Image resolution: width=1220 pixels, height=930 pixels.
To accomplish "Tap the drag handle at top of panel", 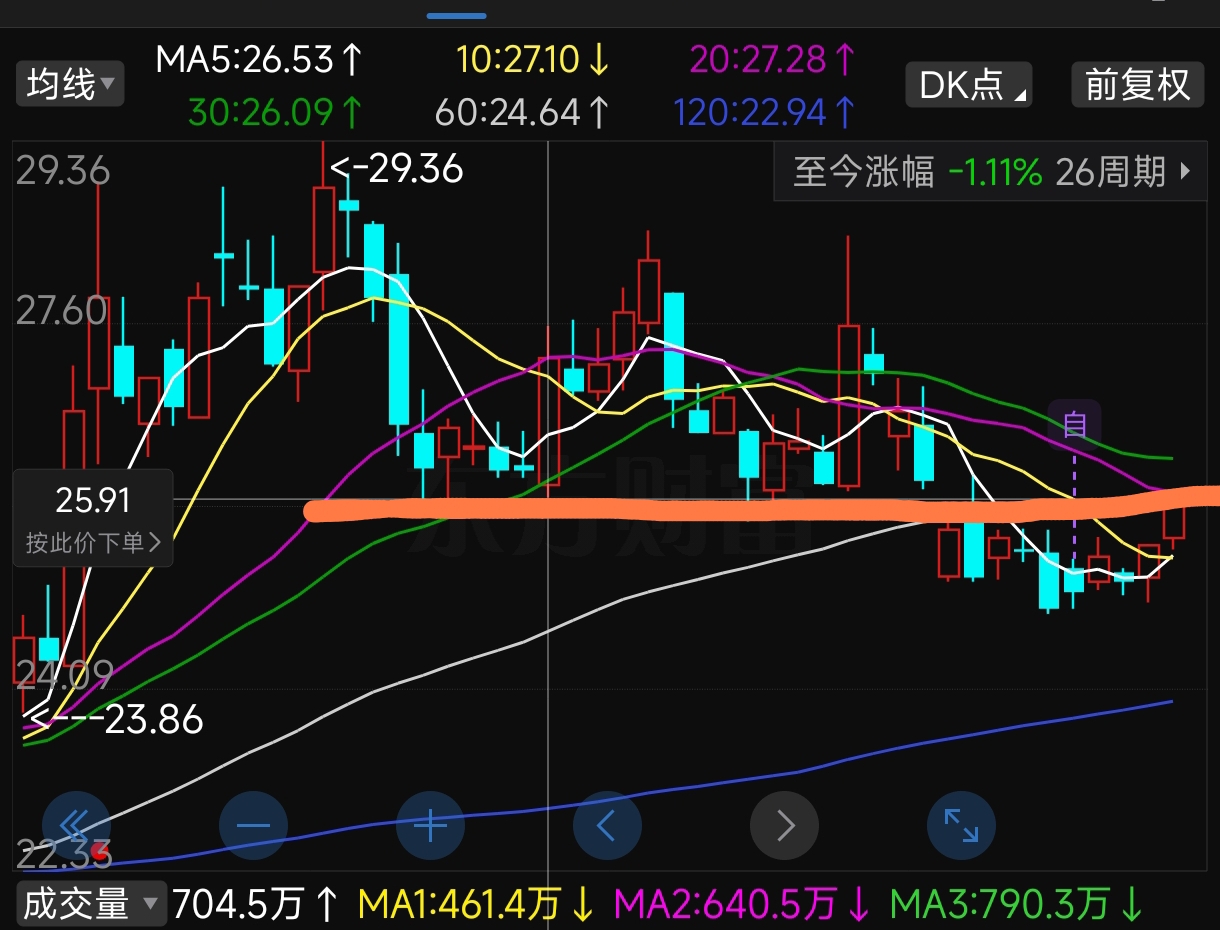I will coord(457,15).
